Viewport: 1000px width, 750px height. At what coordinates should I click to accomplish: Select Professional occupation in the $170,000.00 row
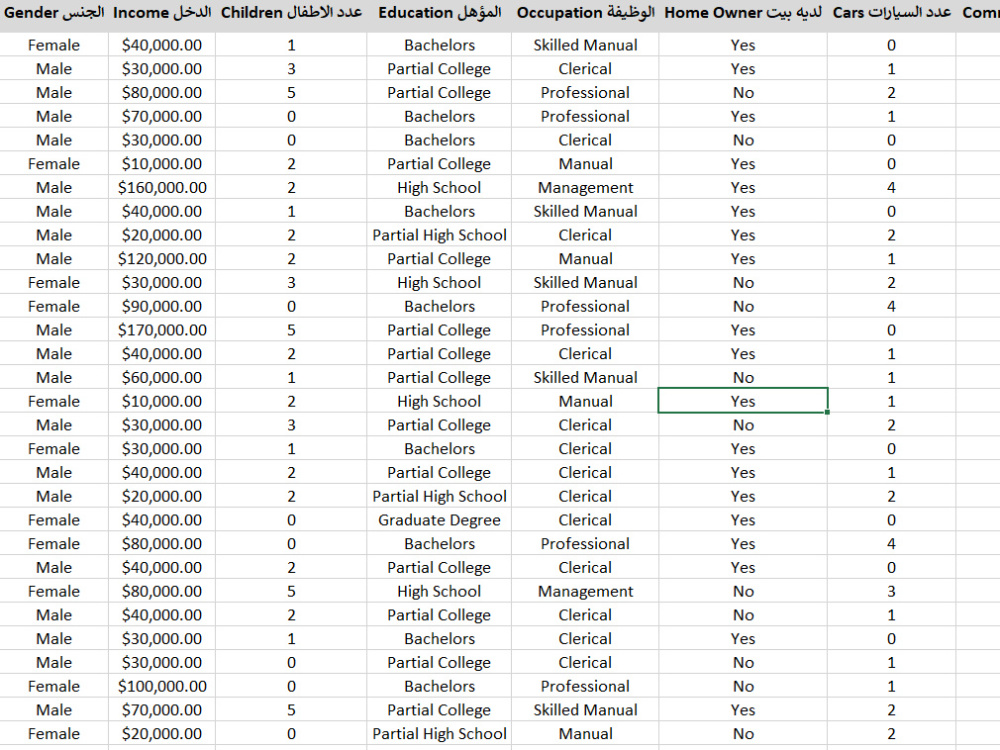coord(585,330)
